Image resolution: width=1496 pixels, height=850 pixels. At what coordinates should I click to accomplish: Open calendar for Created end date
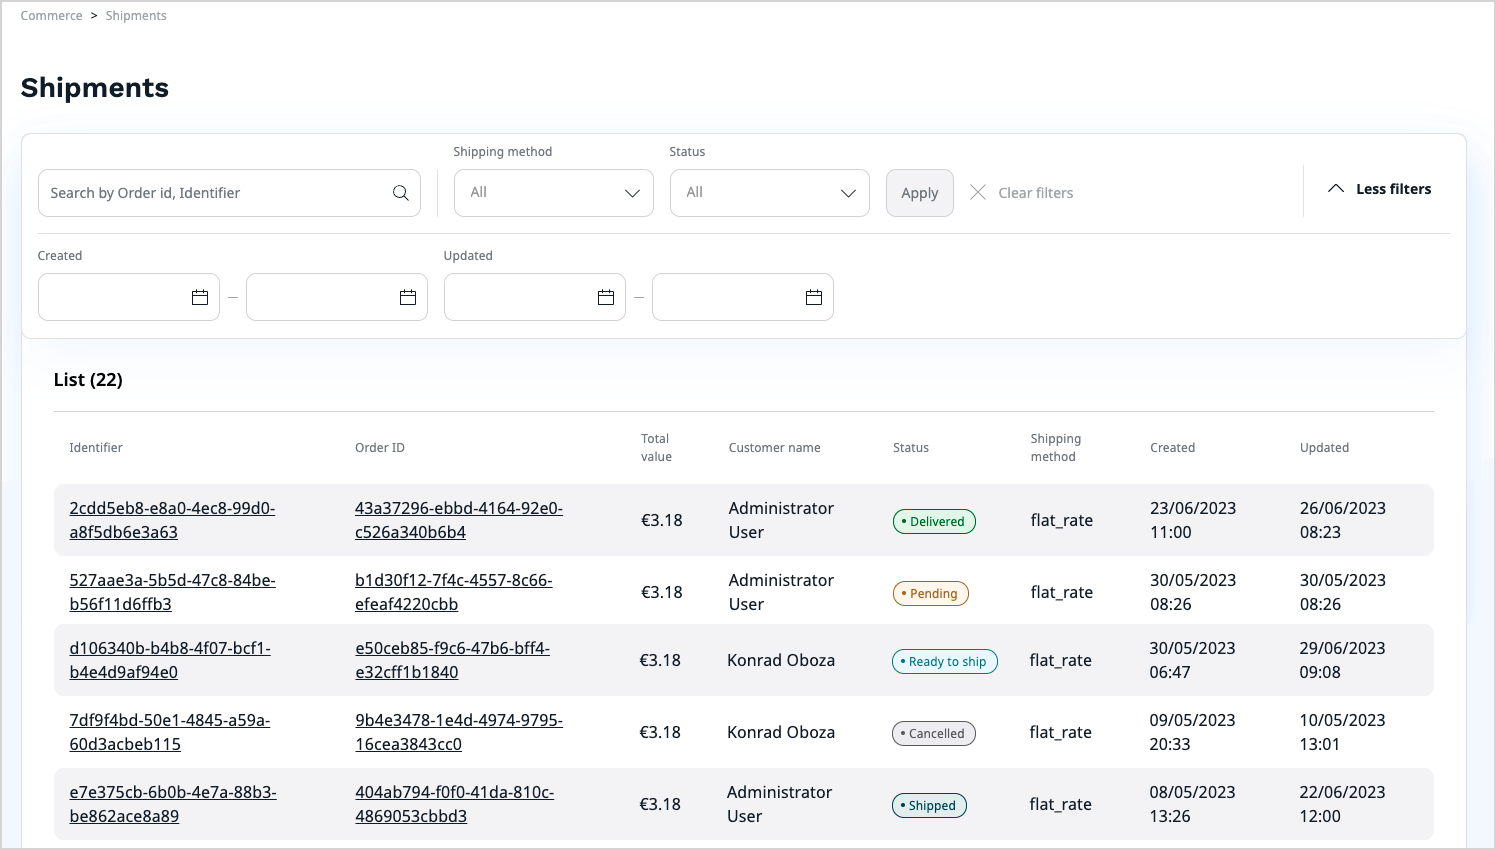point(407,297)
